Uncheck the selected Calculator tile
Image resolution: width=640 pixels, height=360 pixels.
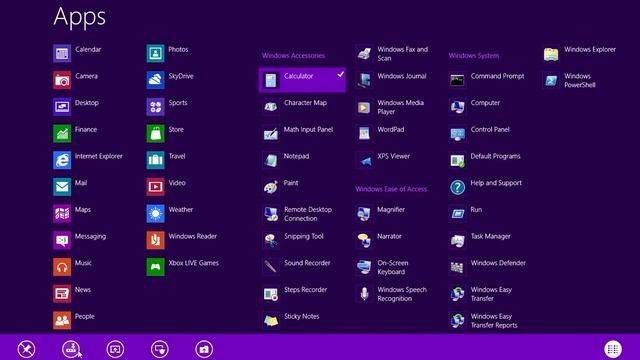click(302, 80)
